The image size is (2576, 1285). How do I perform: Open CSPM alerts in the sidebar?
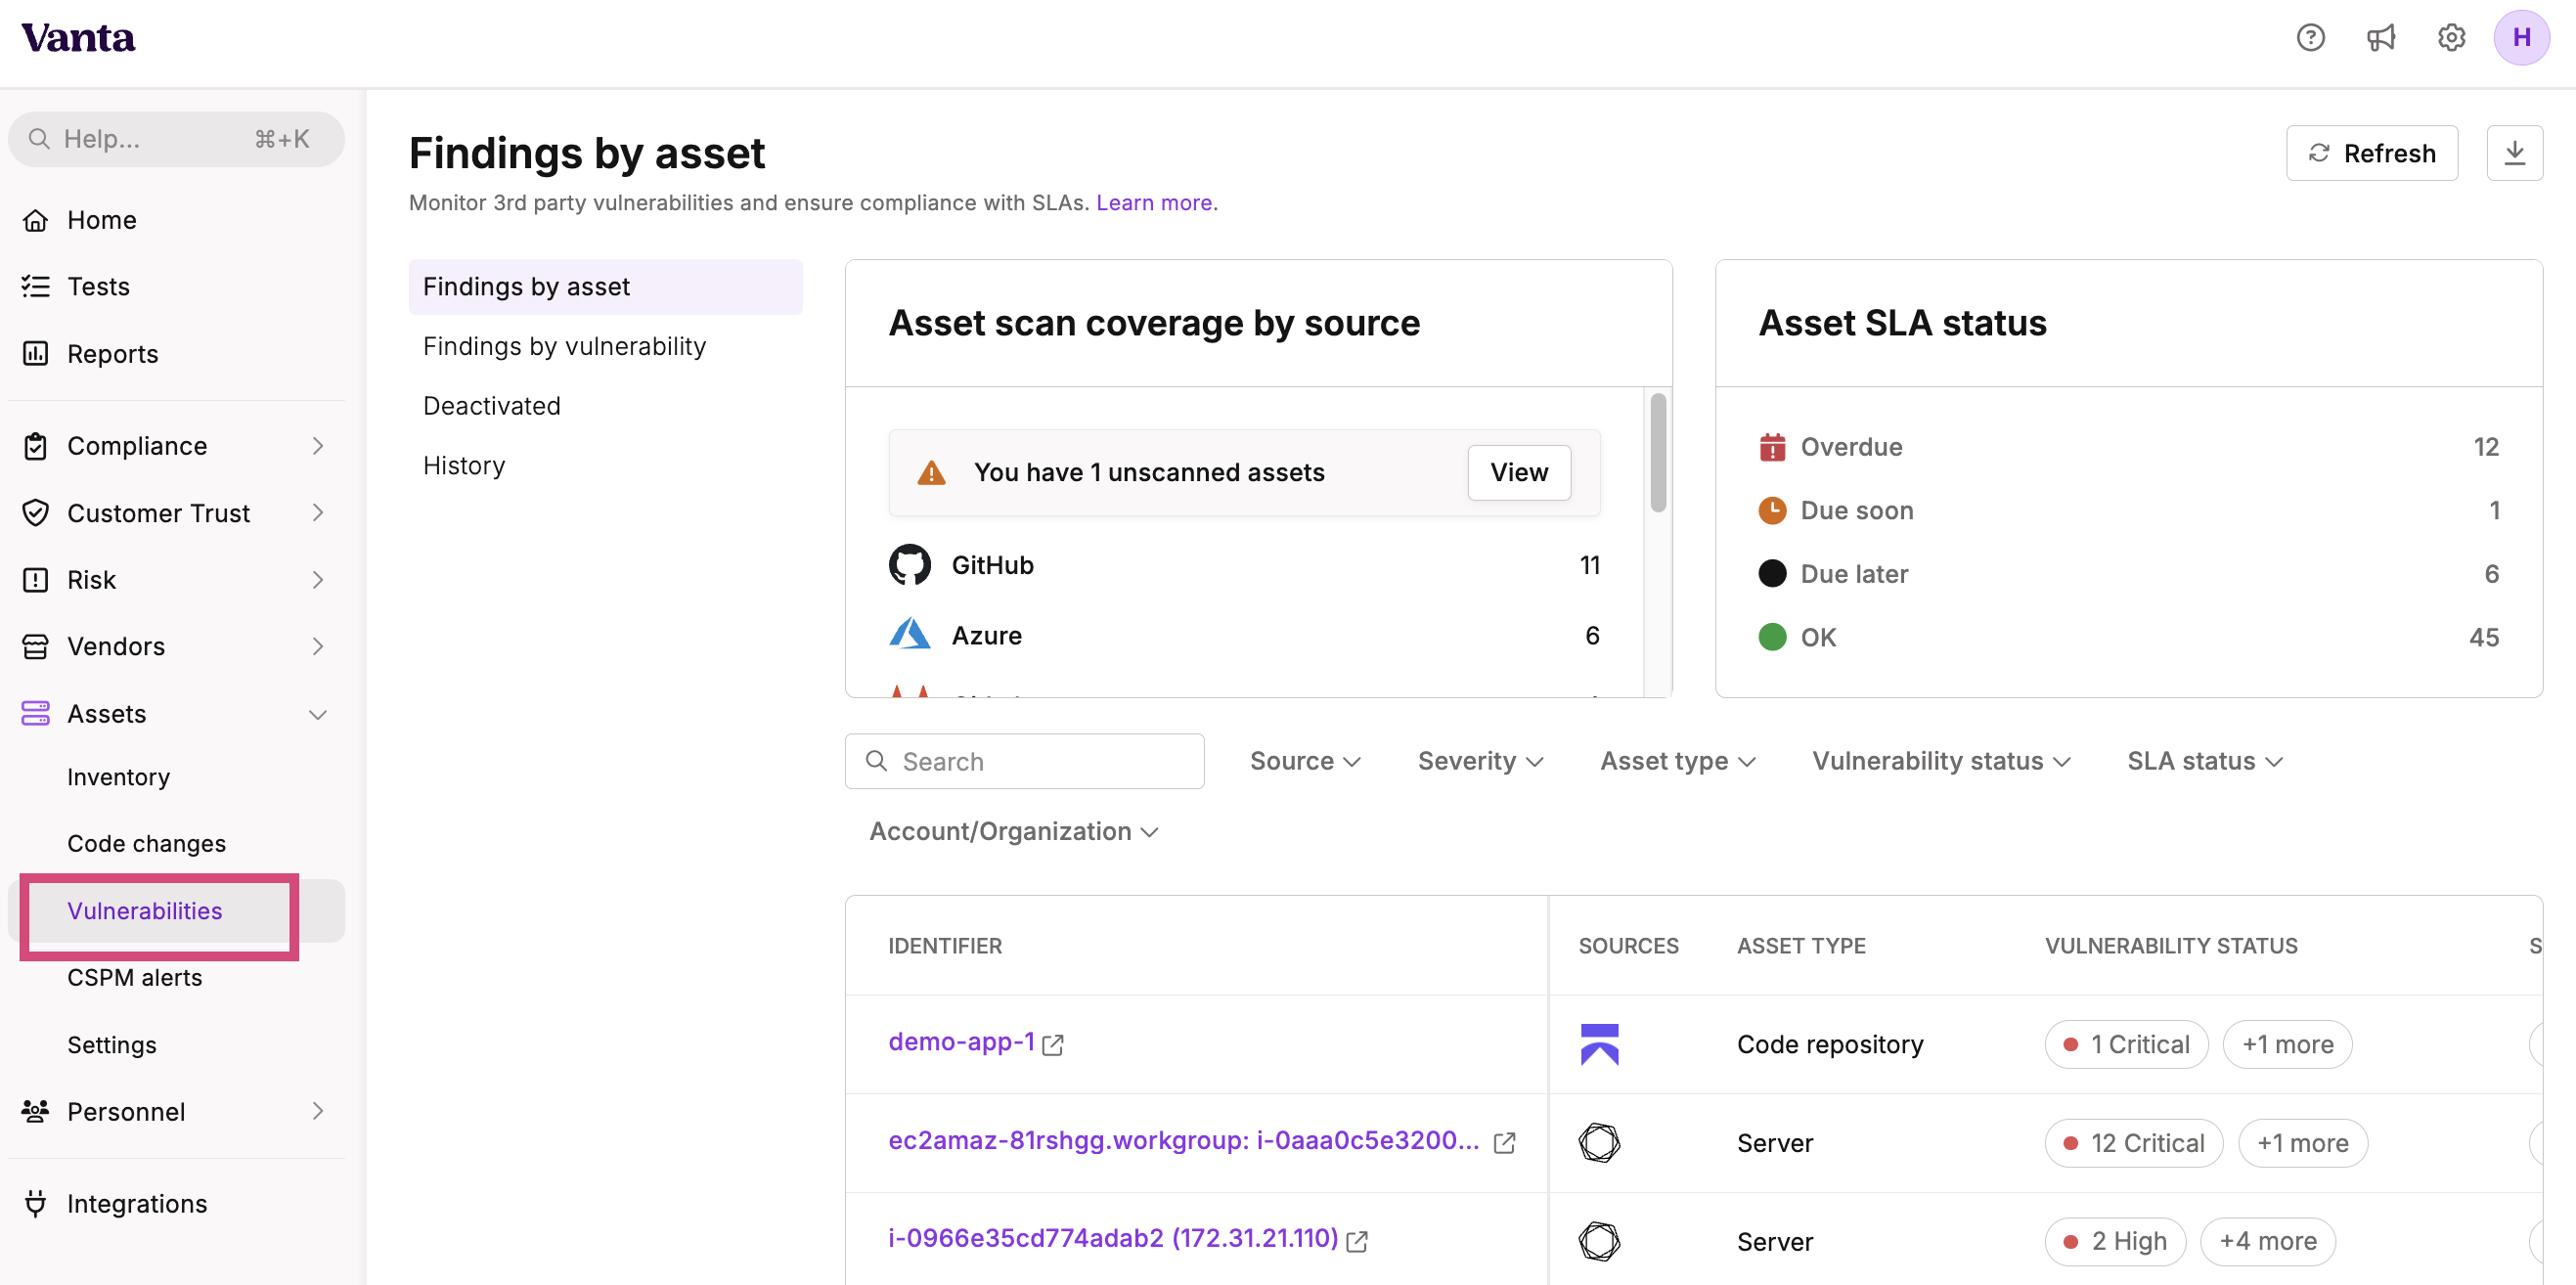(x=134, y=978)
